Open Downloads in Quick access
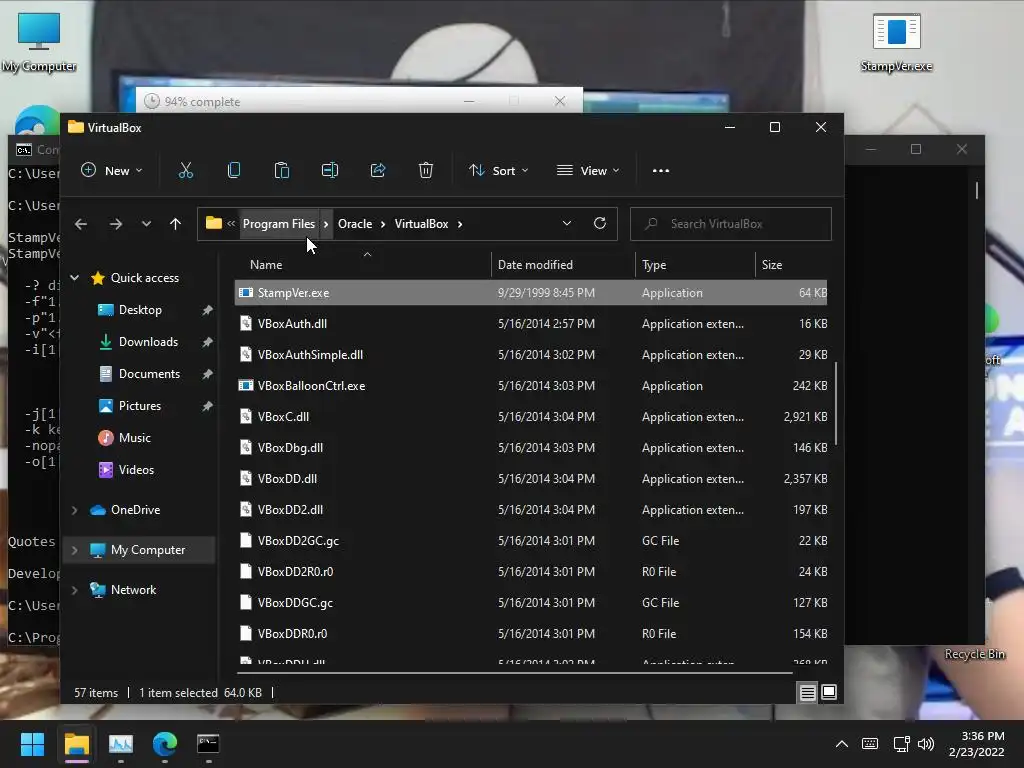The image size is (1024, 768). coord(148,342)
